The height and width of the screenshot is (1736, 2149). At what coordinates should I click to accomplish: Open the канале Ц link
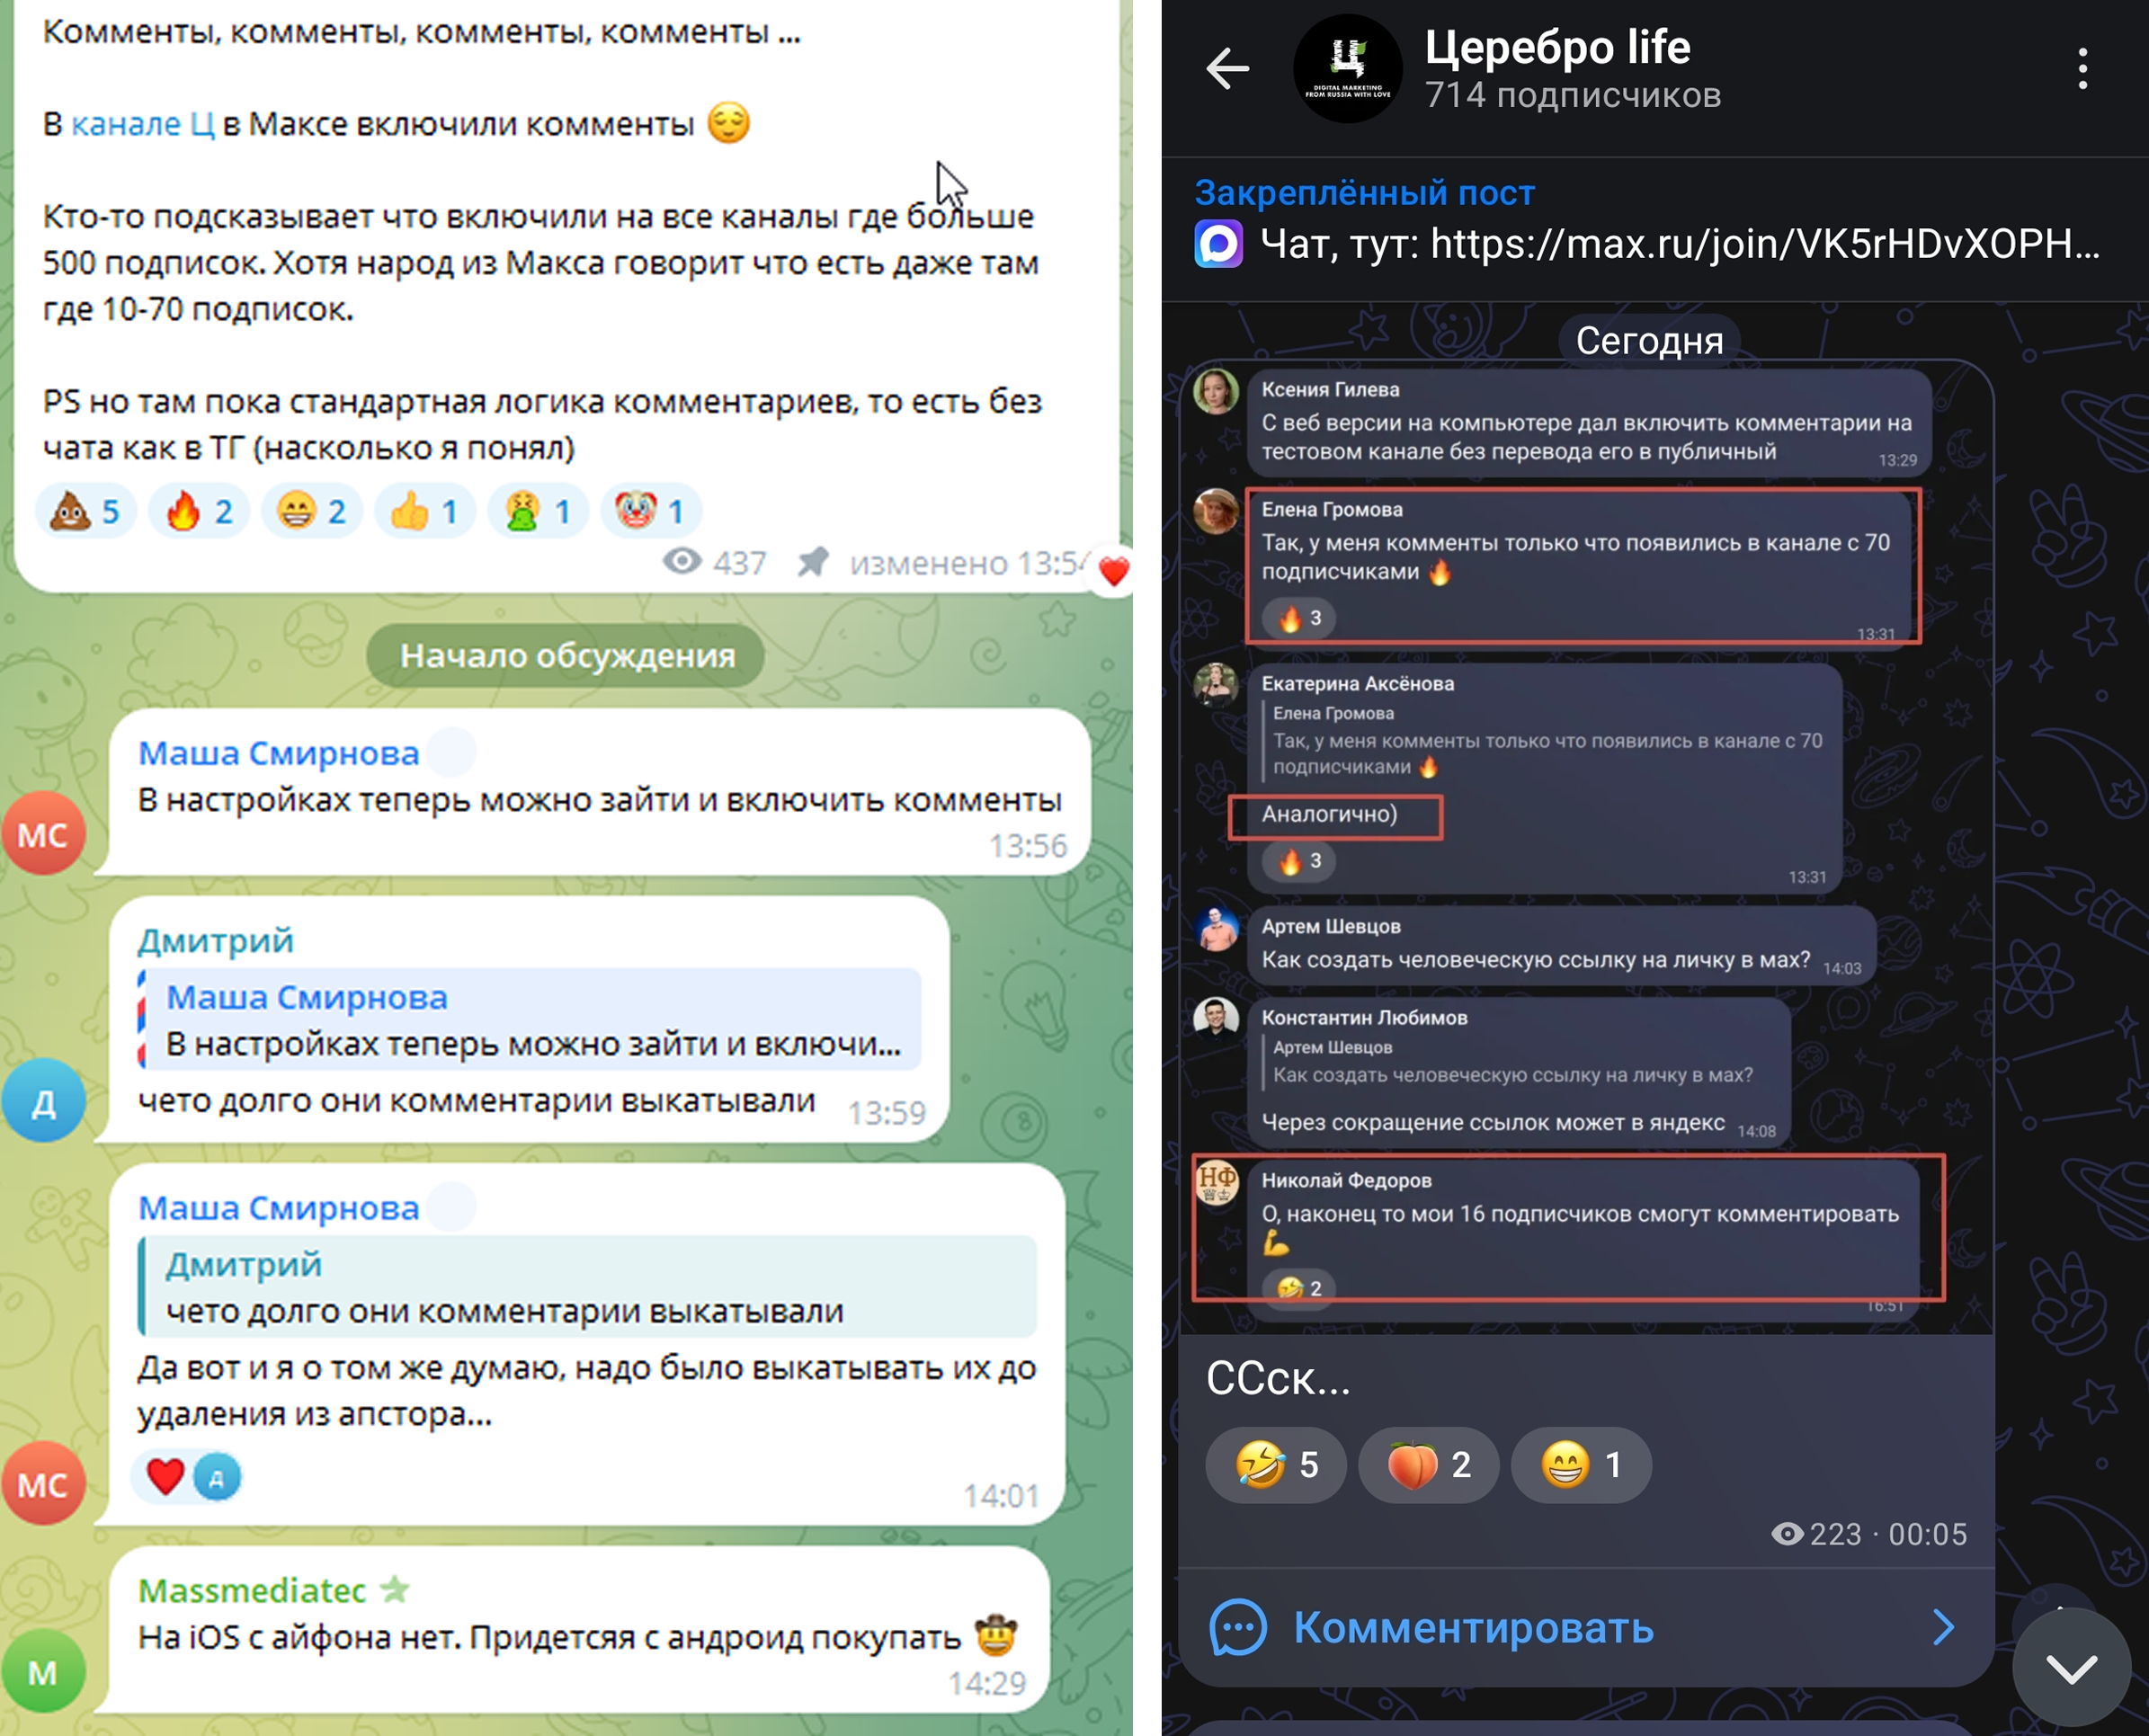point(143,124)
